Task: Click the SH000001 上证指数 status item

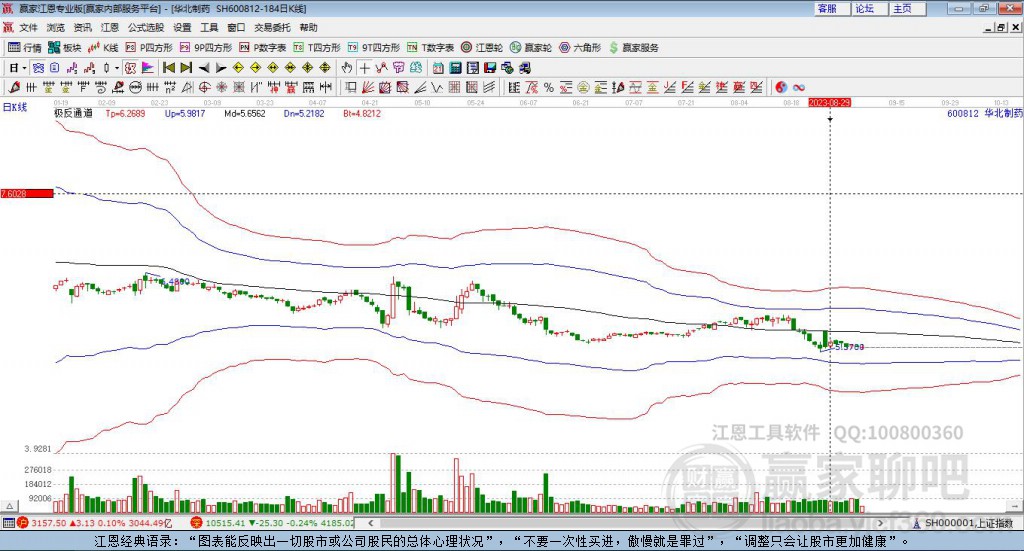Action: click(963, 523)
